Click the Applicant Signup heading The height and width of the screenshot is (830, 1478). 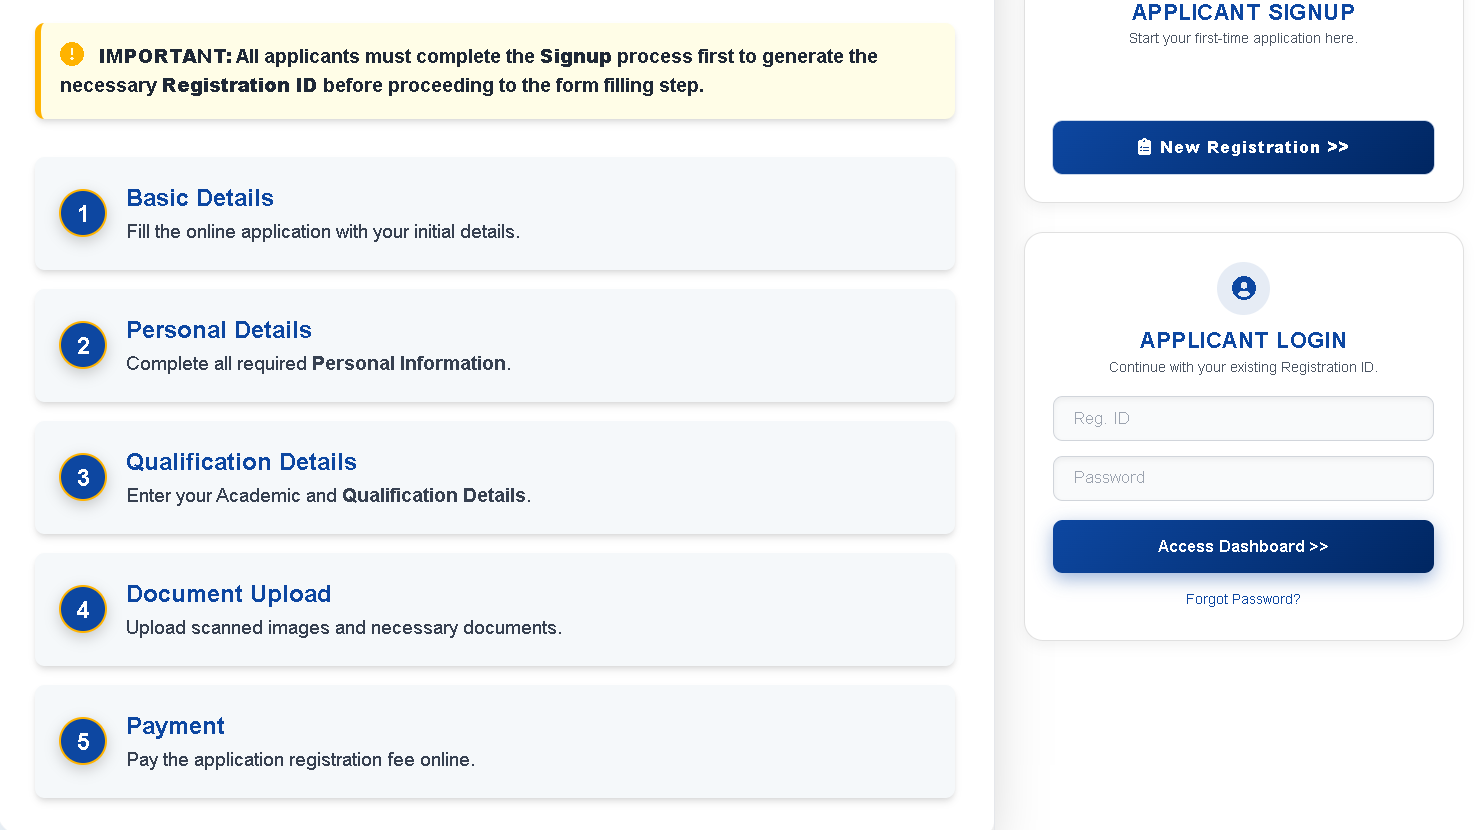coord(1243,13)
